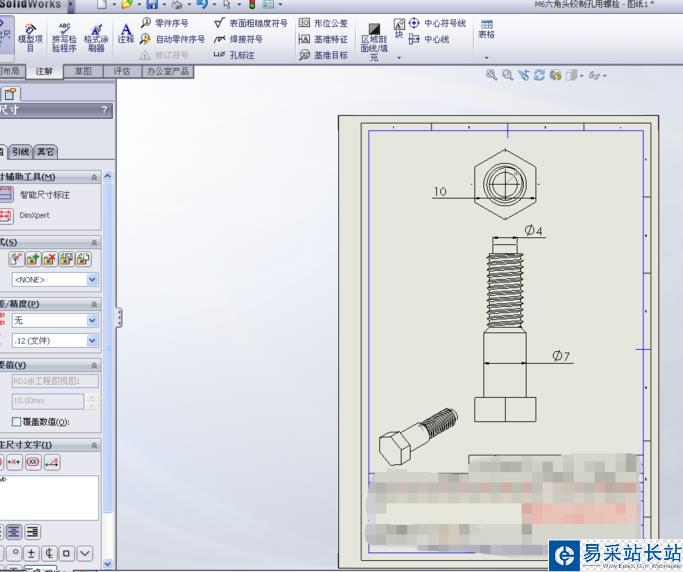Switch to the 注解 annotation tab
Image resolution: width=683 pixels, height=572 pixels.
point(44,71)
